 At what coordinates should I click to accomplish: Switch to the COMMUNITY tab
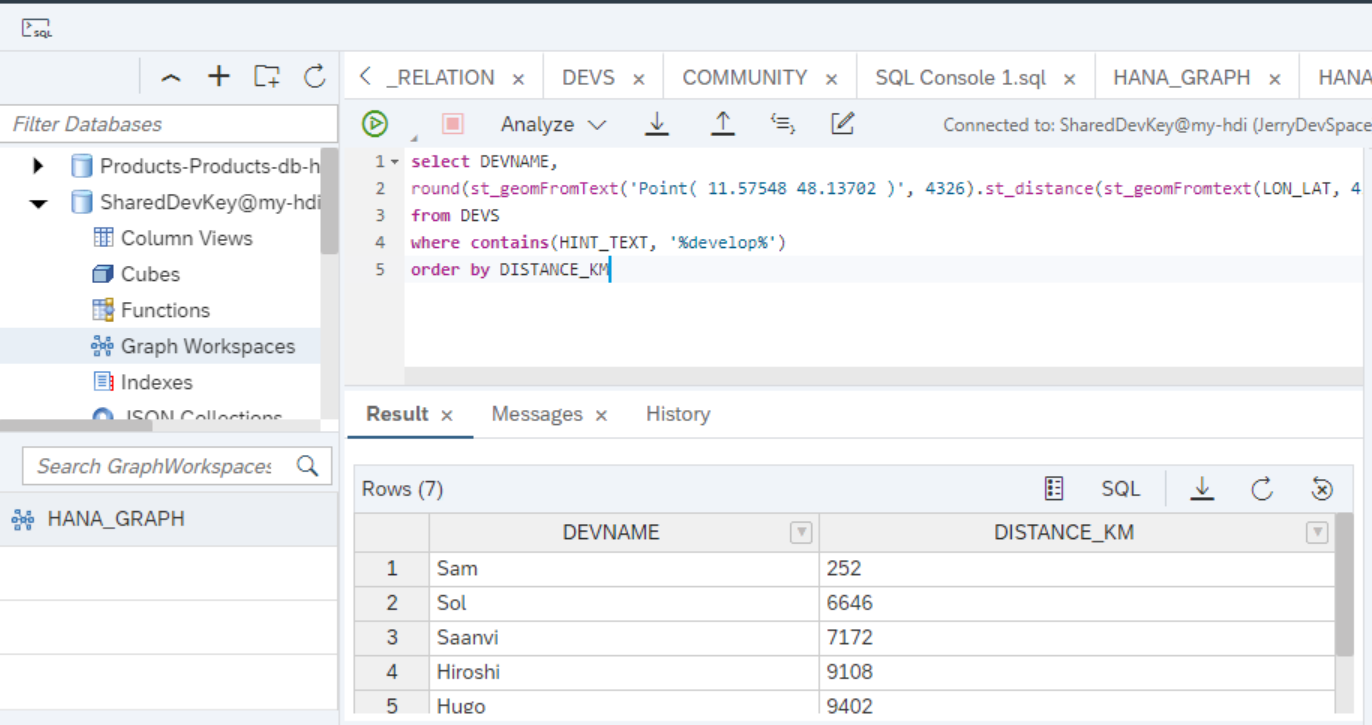pyautogui.click(x=744, y=78)
